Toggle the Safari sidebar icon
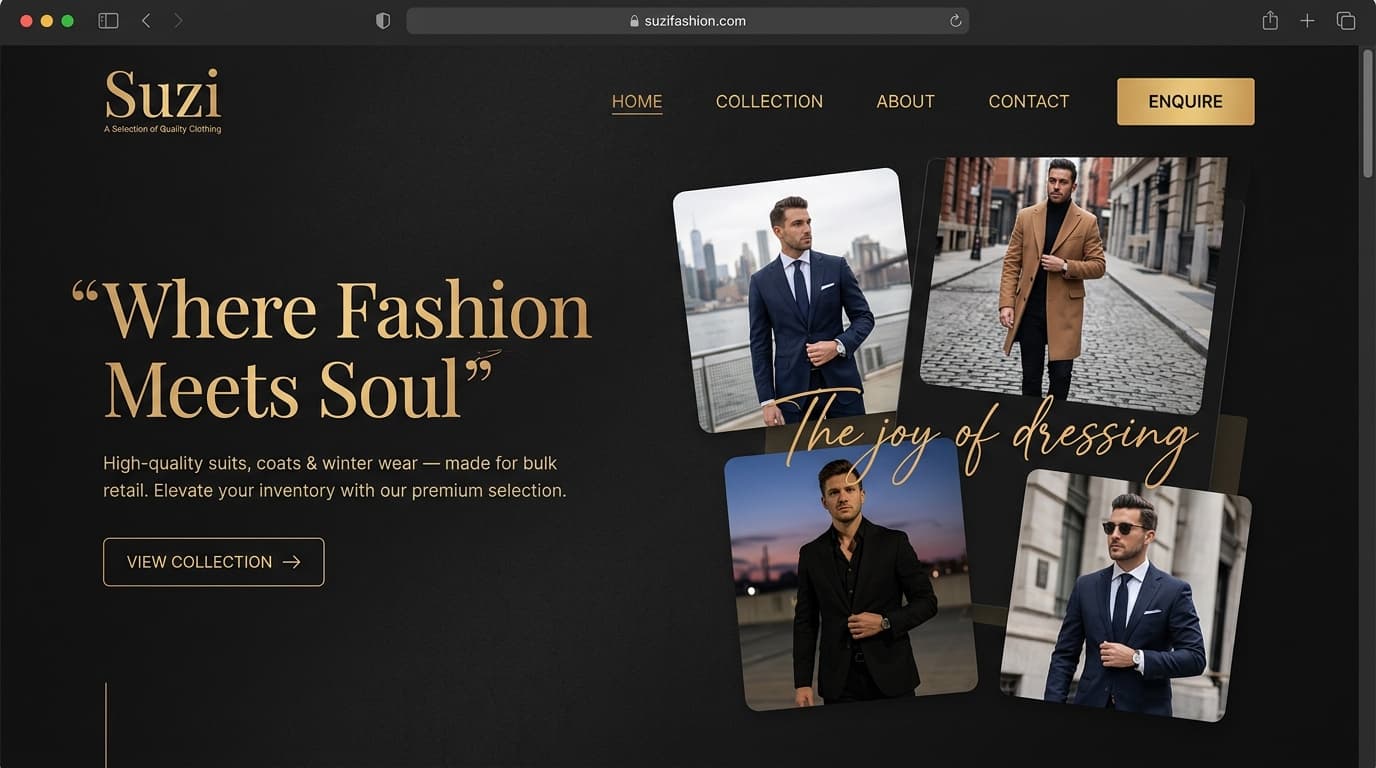1376x768 pixels. coord(108,21)
